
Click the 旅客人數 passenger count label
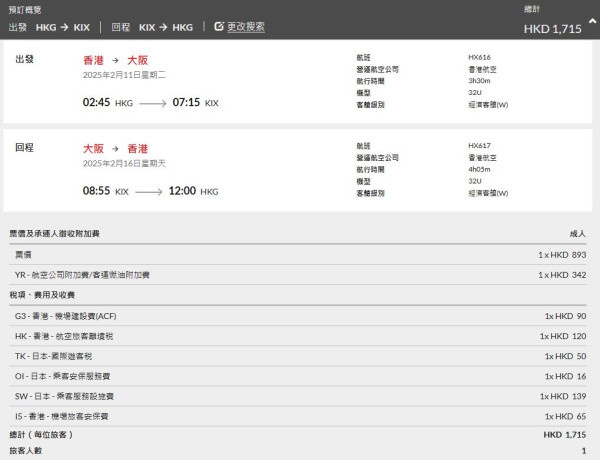pyautogui.click(x=26, y=451)
